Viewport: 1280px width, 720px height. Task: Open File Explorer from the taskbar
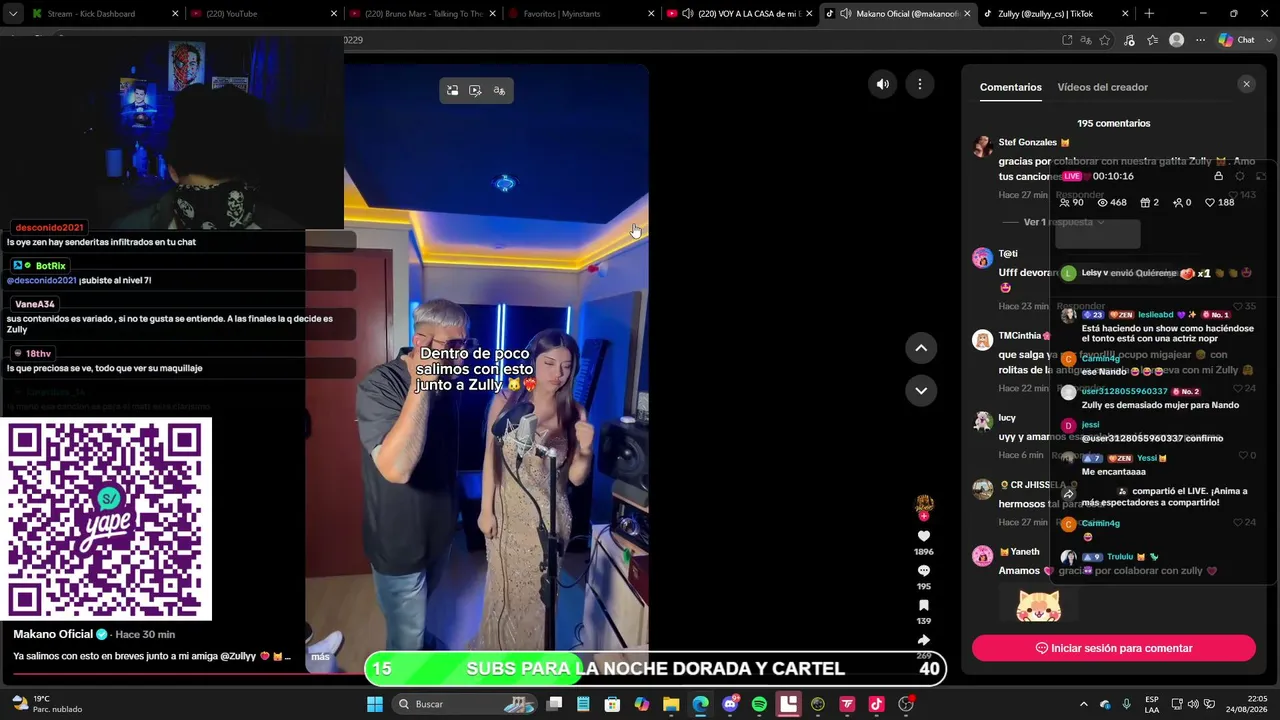(671, 704)
